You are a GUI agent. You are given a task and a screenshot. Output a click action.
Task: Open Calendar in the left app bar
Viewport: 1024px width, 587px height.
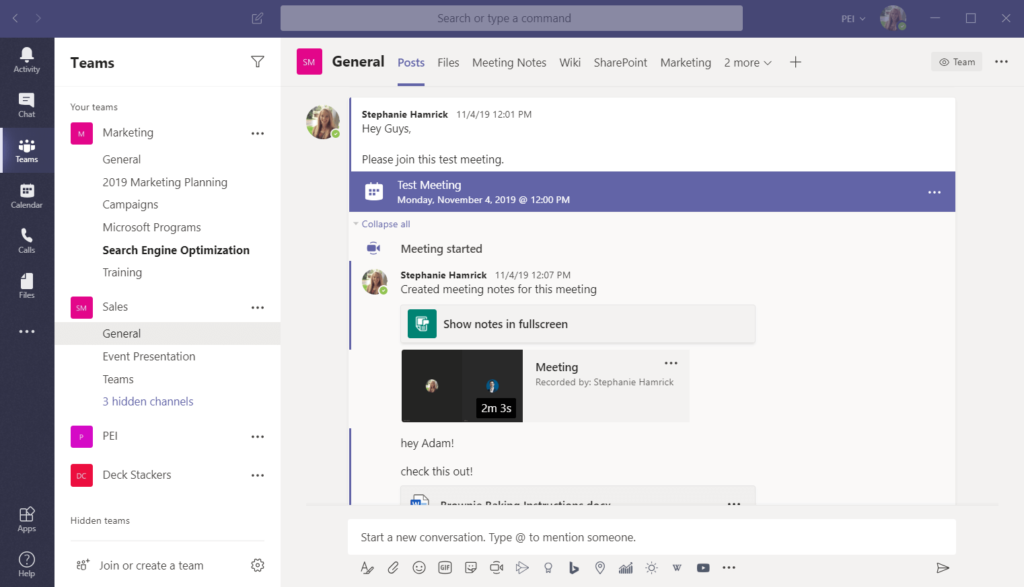[27, 196]
